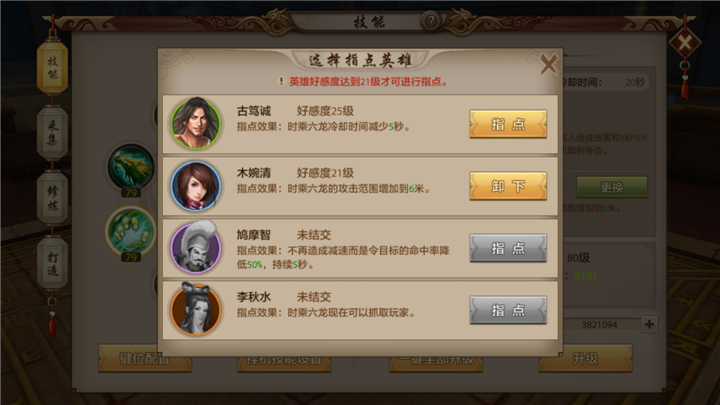Select the dragon skill icon level 79
Viewport: 720px width, 405px height.
[x=131, y=167]
